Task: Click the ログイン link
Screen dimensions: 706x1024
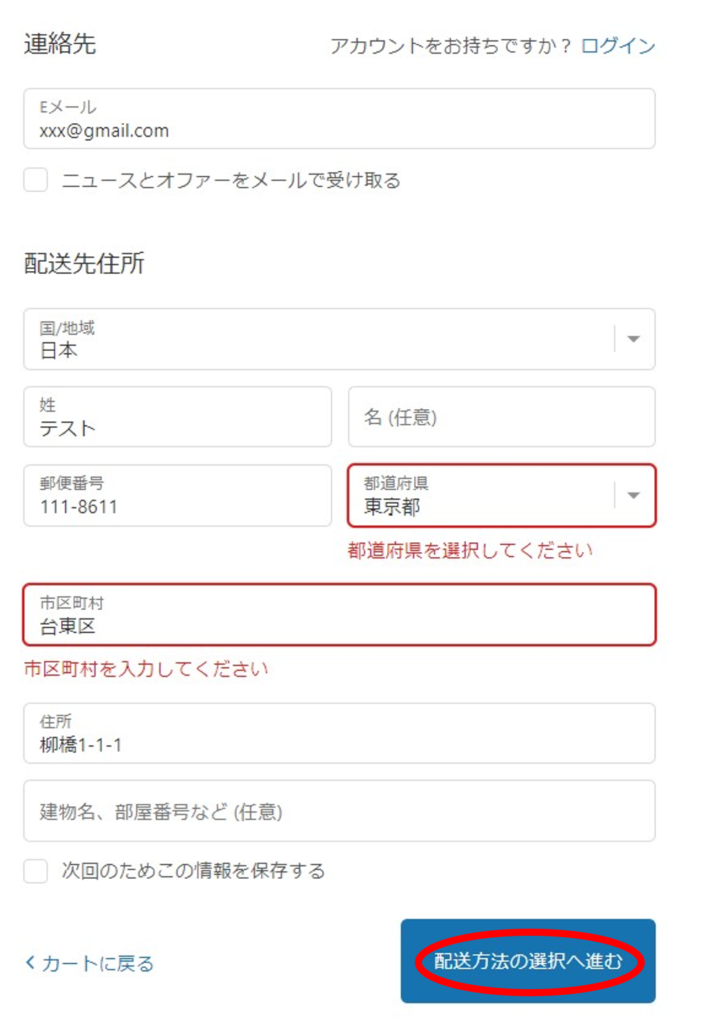Action: 618,46
